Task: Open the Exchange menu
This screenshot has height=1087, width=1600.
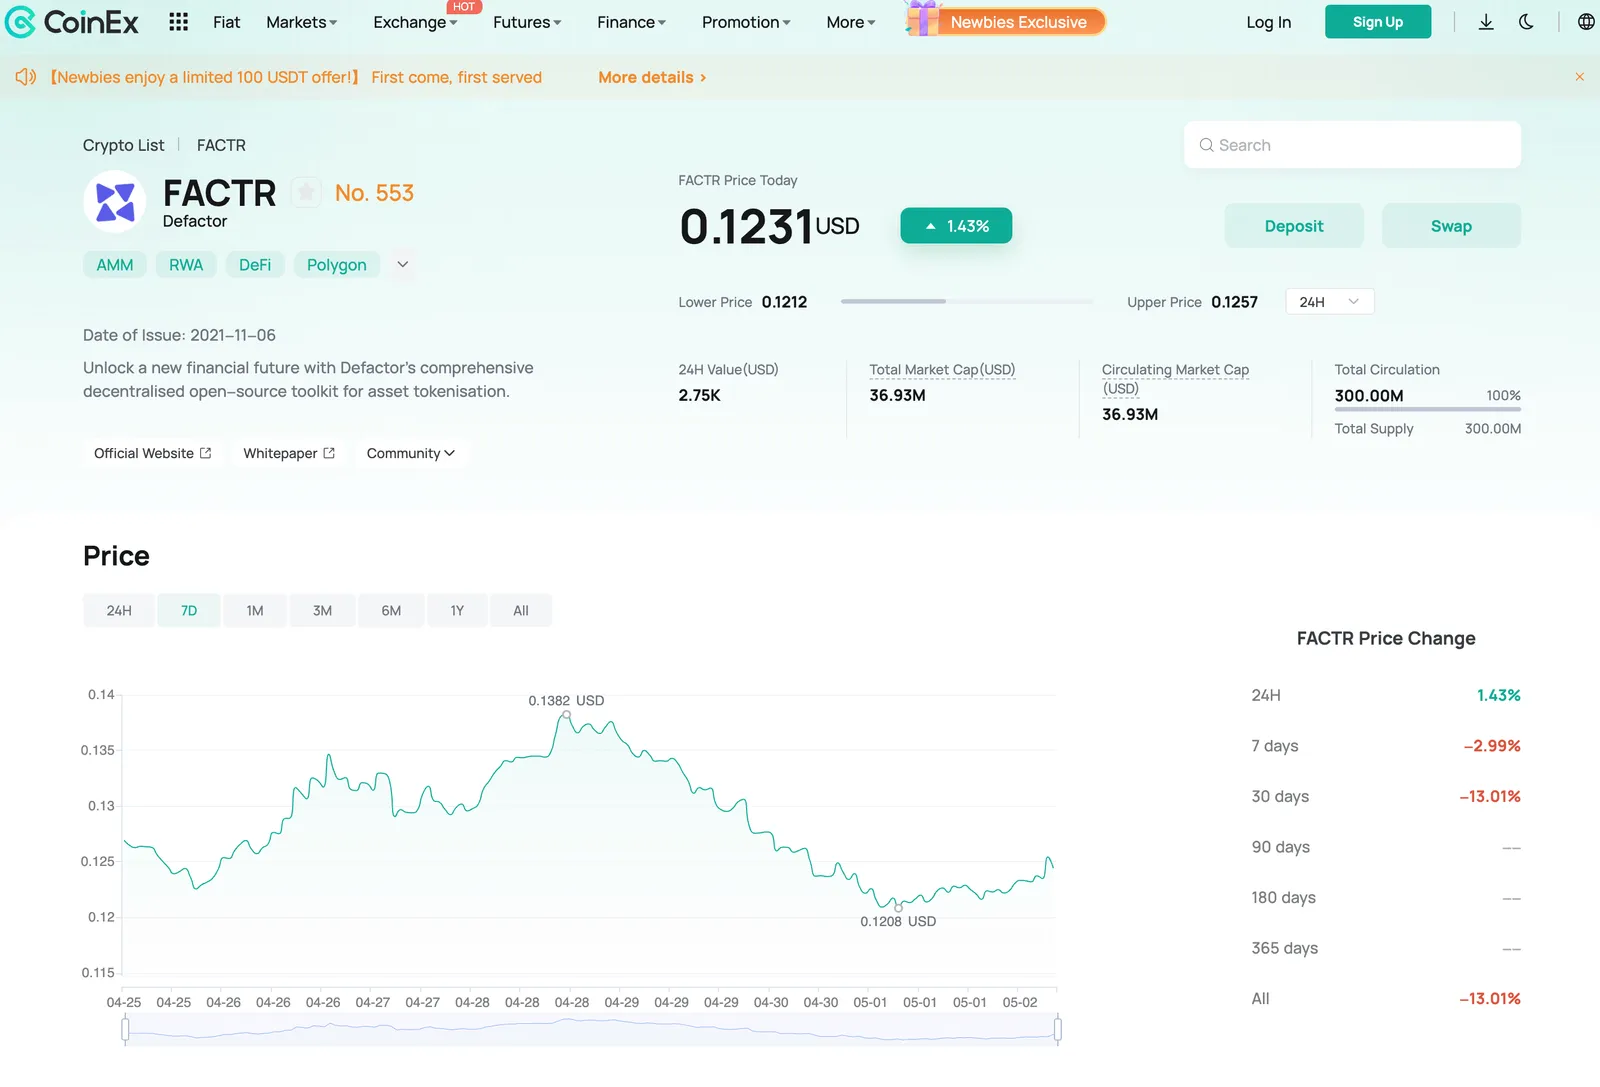Action: coord(415,22)
